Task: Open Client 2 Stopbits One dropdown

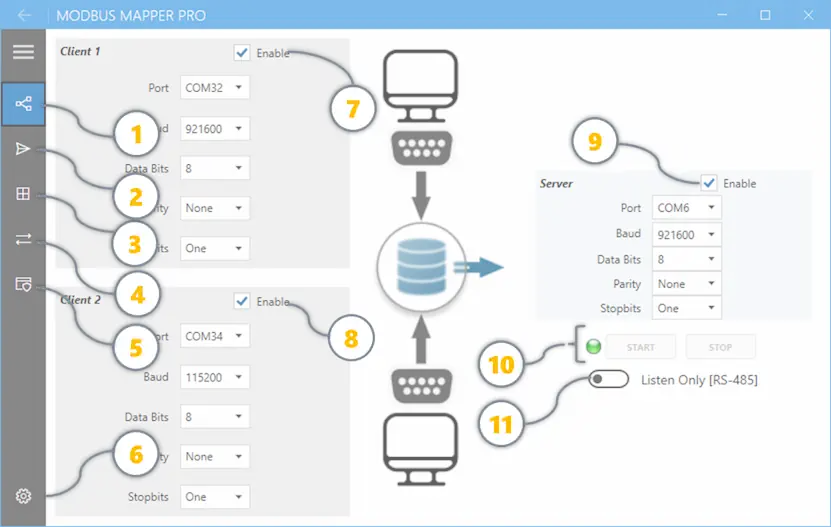Action: (x=215, y=497)
